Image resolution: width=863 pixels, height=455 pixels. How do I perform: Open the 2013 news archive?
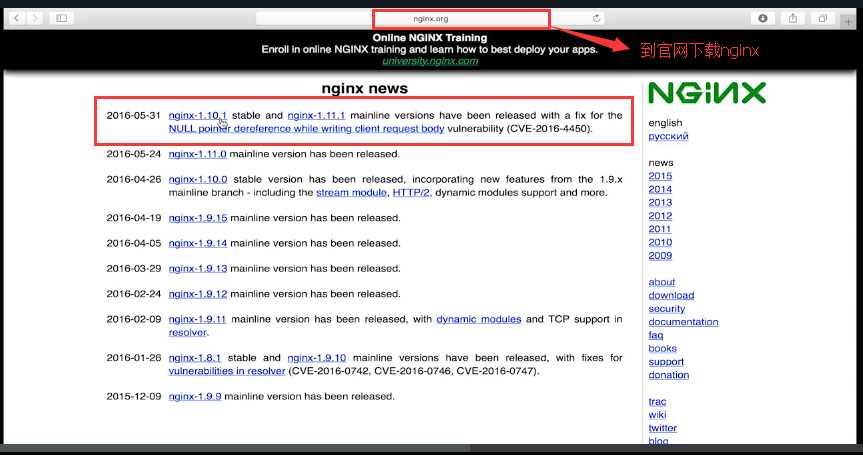click(660, 202)
